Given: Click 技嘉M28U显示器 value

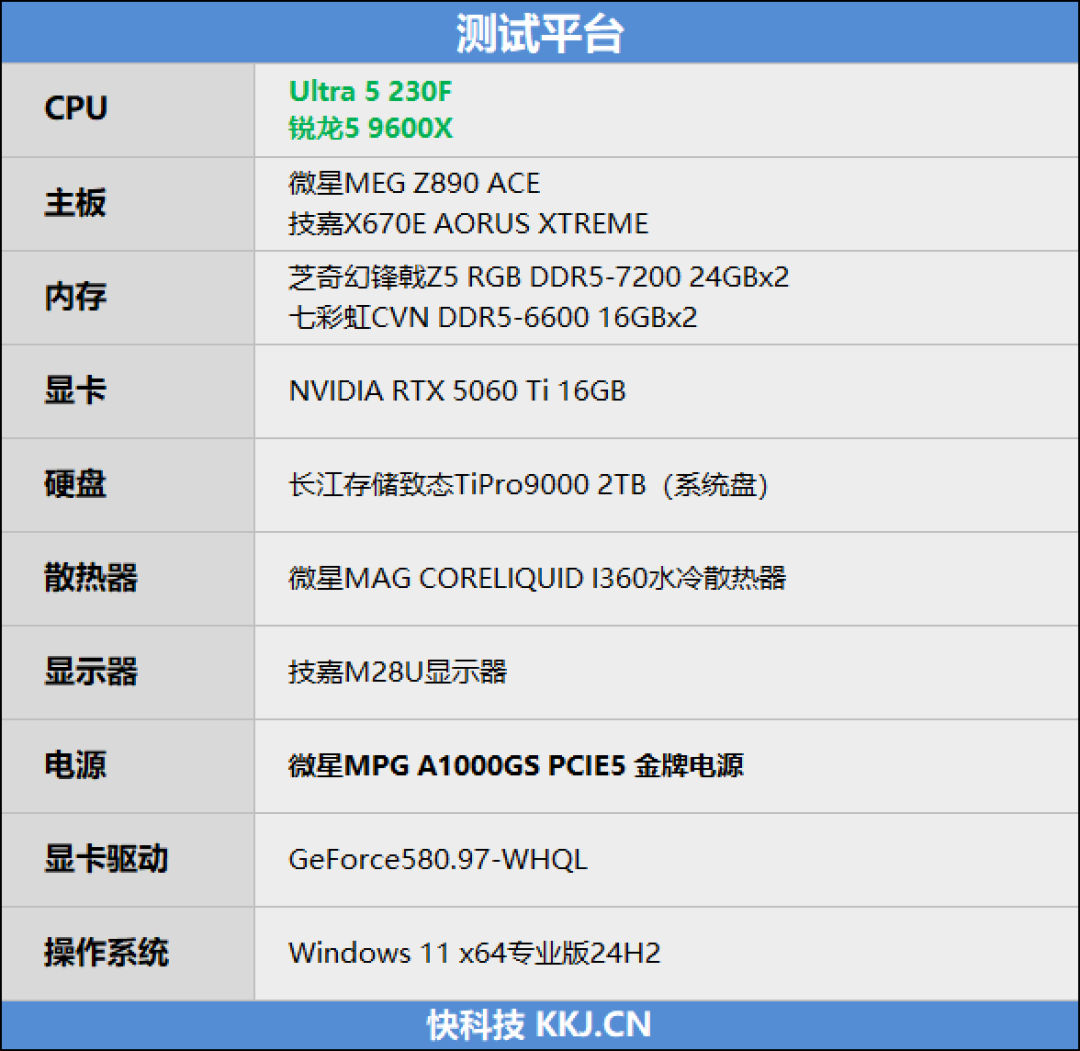Looking at the screenshot, I should [397, 672].
